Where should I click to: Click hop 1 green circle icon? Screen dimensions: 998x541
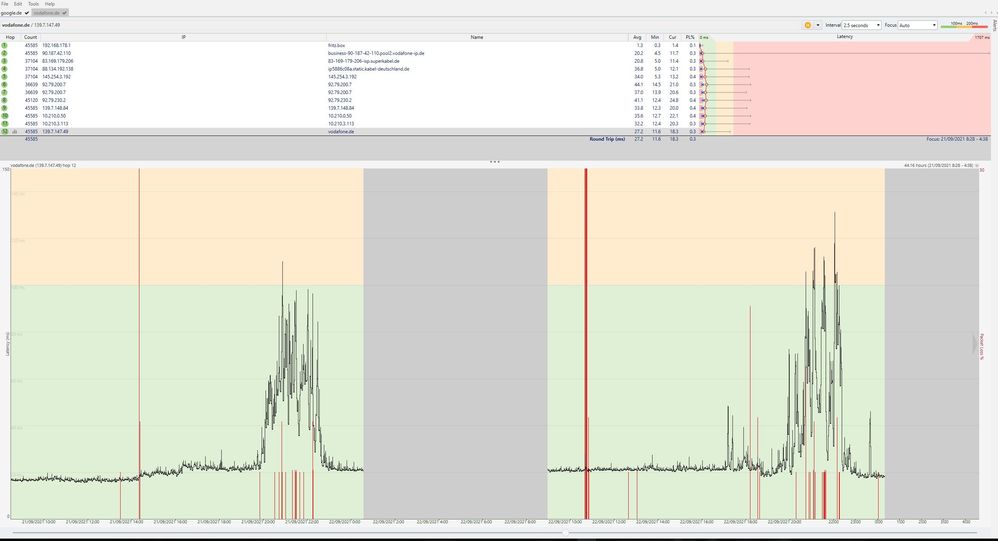pyautogui.click(x=4, y=46)
